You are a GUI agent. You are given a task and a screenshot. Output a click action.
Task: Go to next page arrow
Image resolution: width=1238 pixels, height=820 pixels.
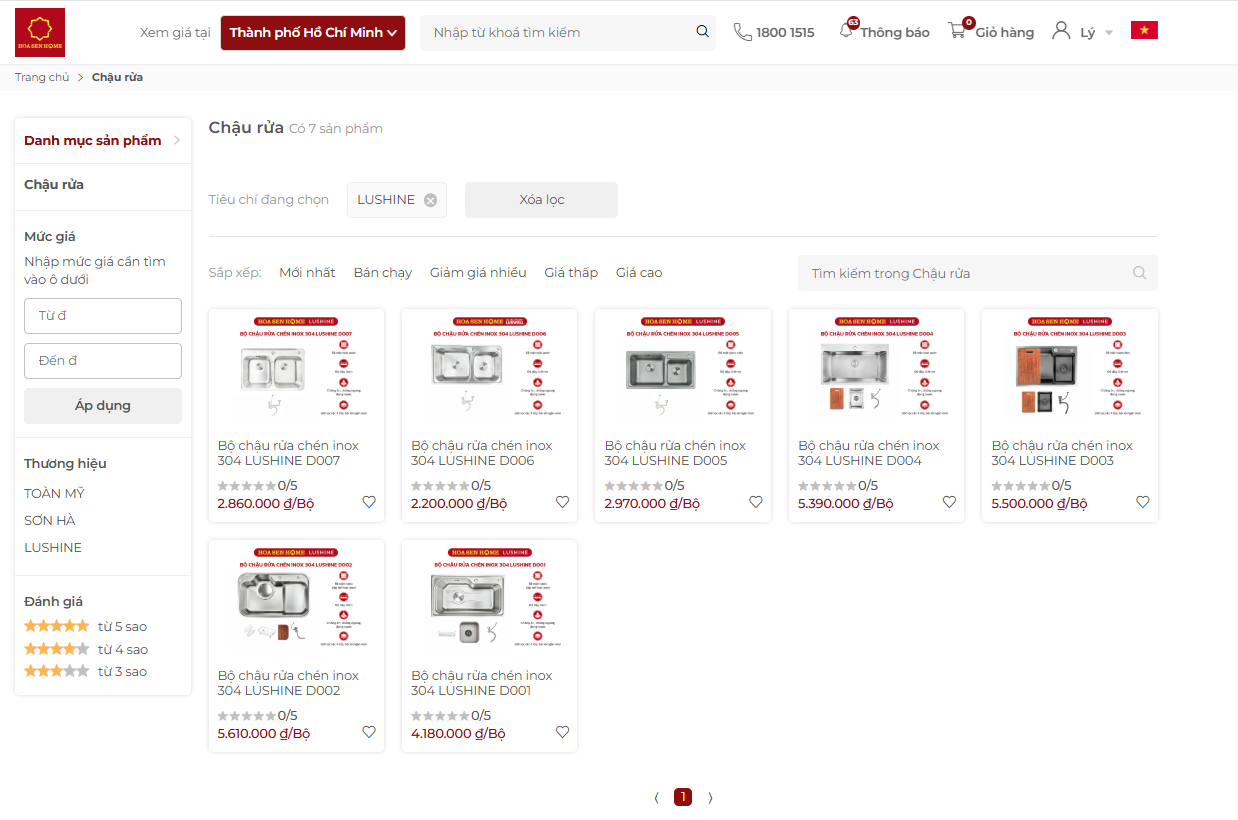point(710,798)
